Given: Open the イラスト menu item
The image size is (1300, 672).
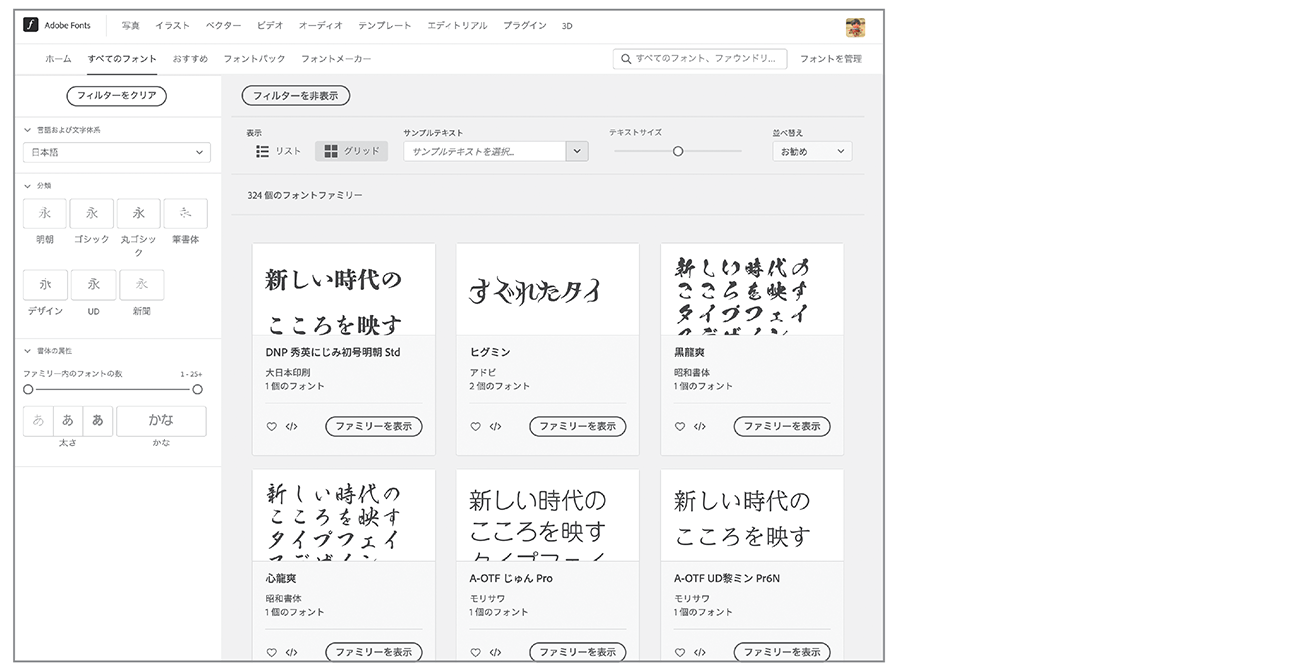Looking at the screenshot, I should click(172, 26).
